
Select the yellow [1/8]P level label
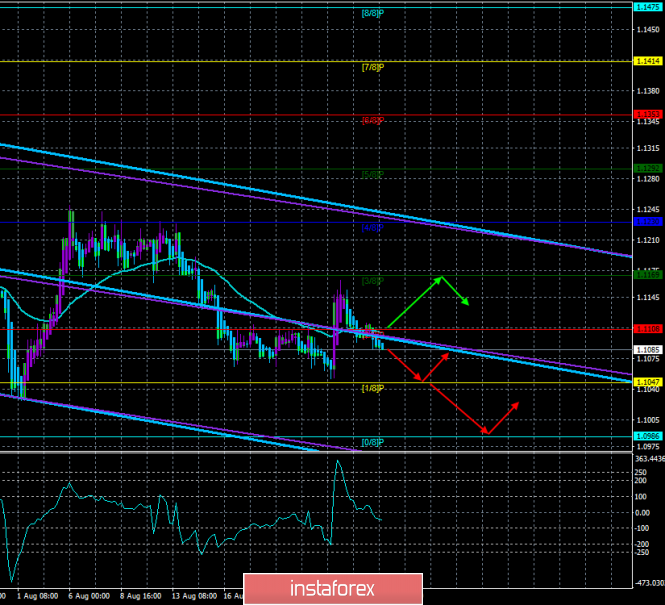(373, 388)
